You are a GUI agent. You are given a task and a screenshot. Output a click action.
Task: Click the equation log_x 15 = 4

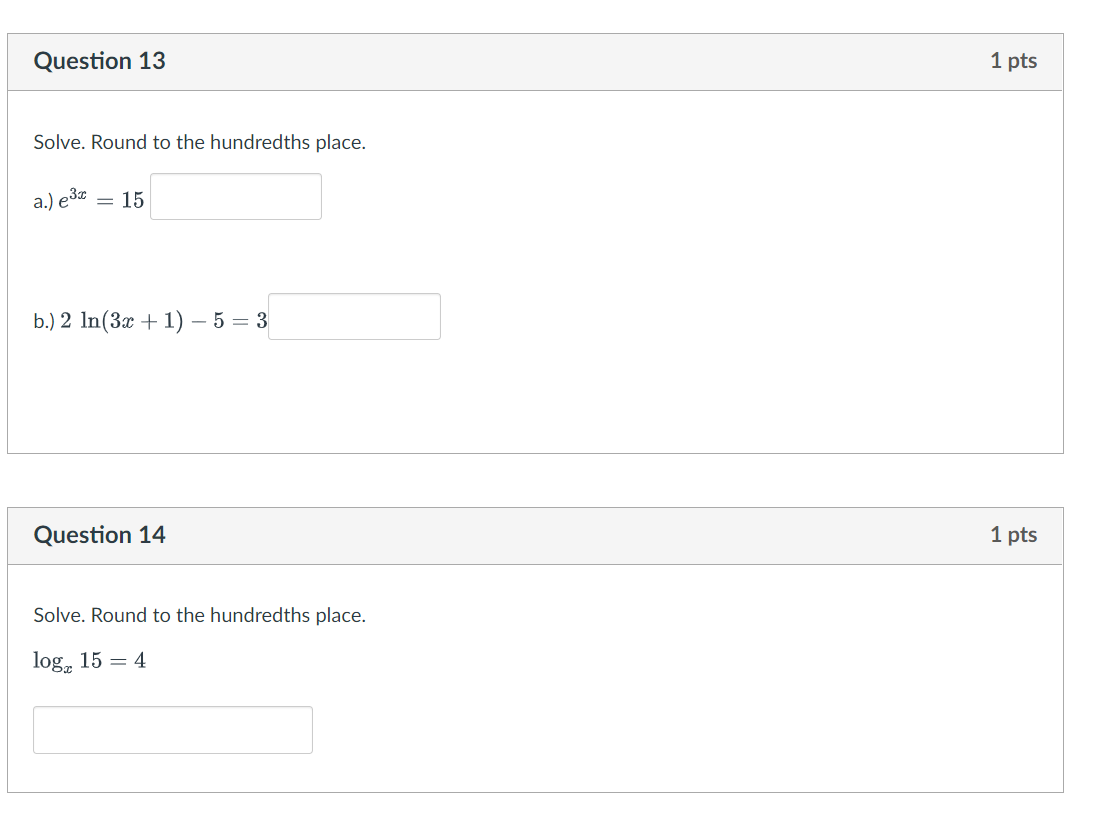point(89,660)
